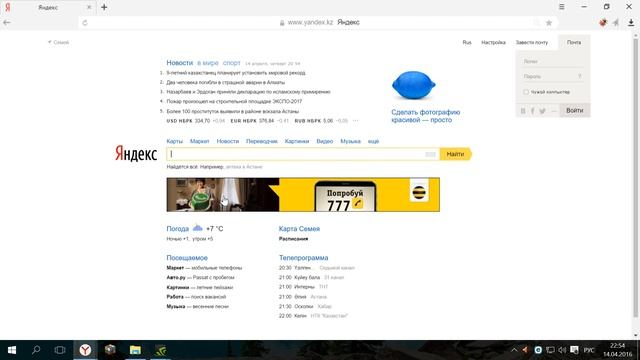Click 'Сделать фотографию красивой' promo link
The height and width of the screenshot is (360, 640).
pos(426,116)
